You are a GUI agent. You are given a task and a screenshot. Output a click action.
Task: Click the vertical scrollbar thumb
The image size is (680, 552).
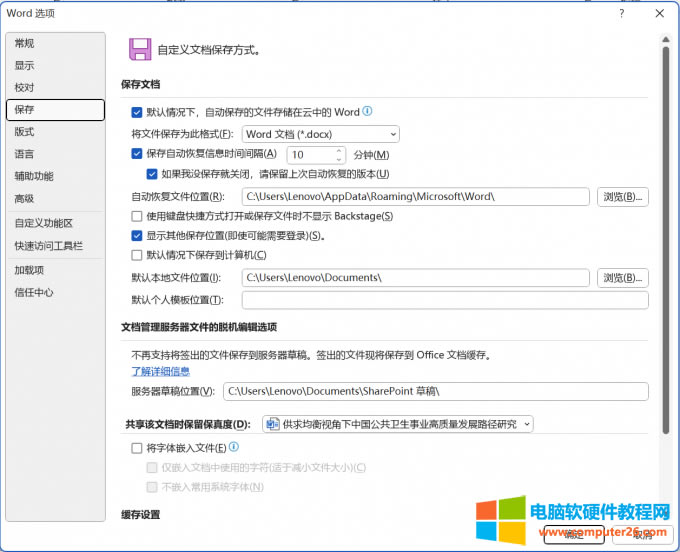(666, 240)
